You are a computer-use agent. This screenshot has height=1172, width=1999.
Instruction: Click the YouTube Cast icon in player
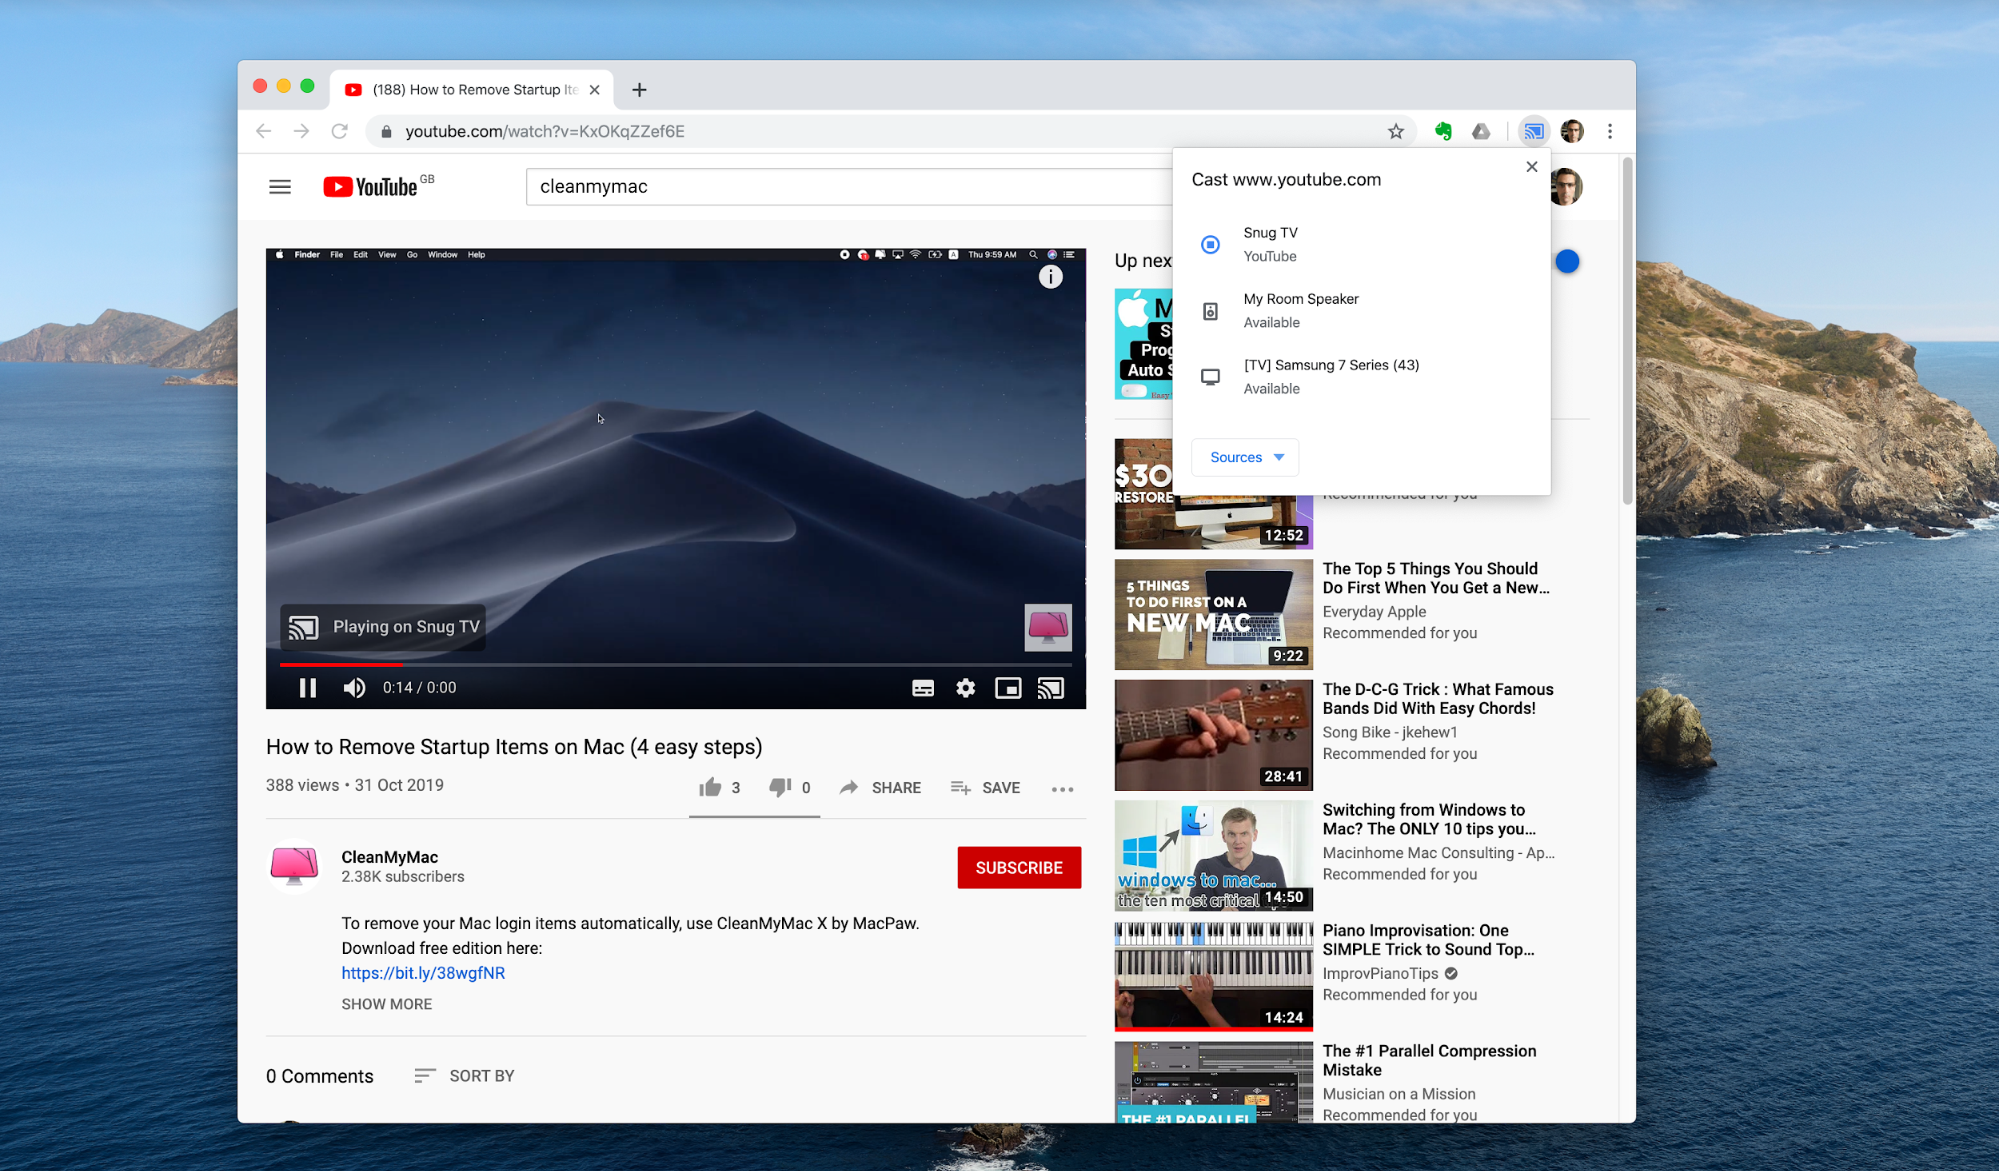click(1050, 686)
